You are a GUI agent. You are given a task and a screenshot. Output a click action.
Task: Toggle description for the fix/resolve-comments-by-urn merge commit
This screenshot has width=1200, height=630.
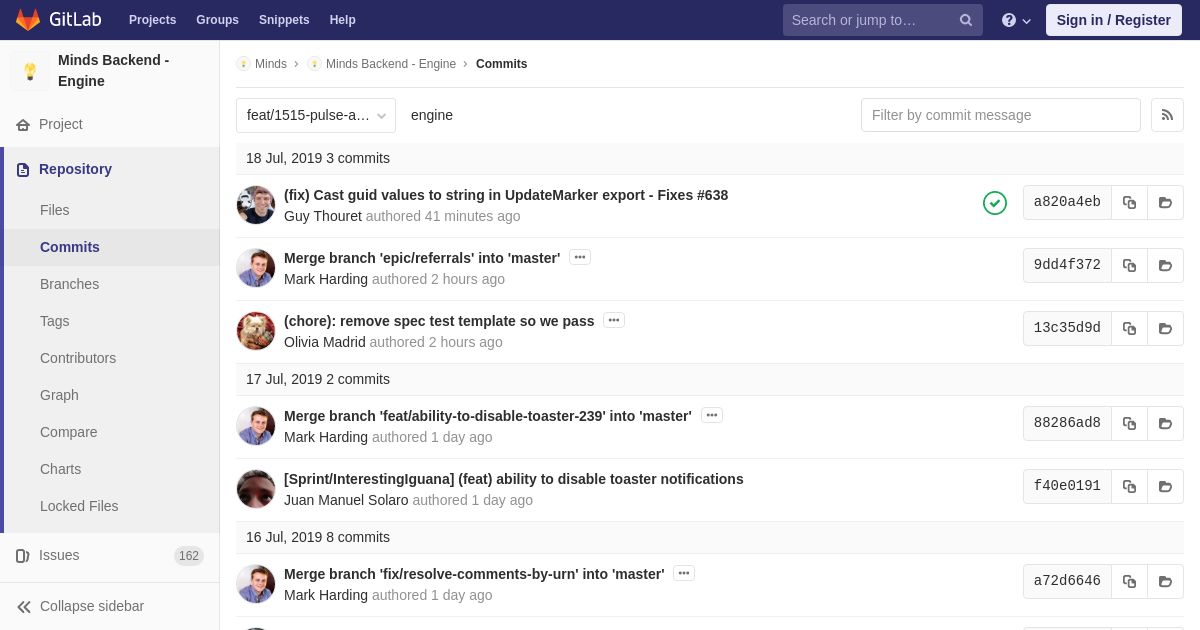click(x=684, y=573)
